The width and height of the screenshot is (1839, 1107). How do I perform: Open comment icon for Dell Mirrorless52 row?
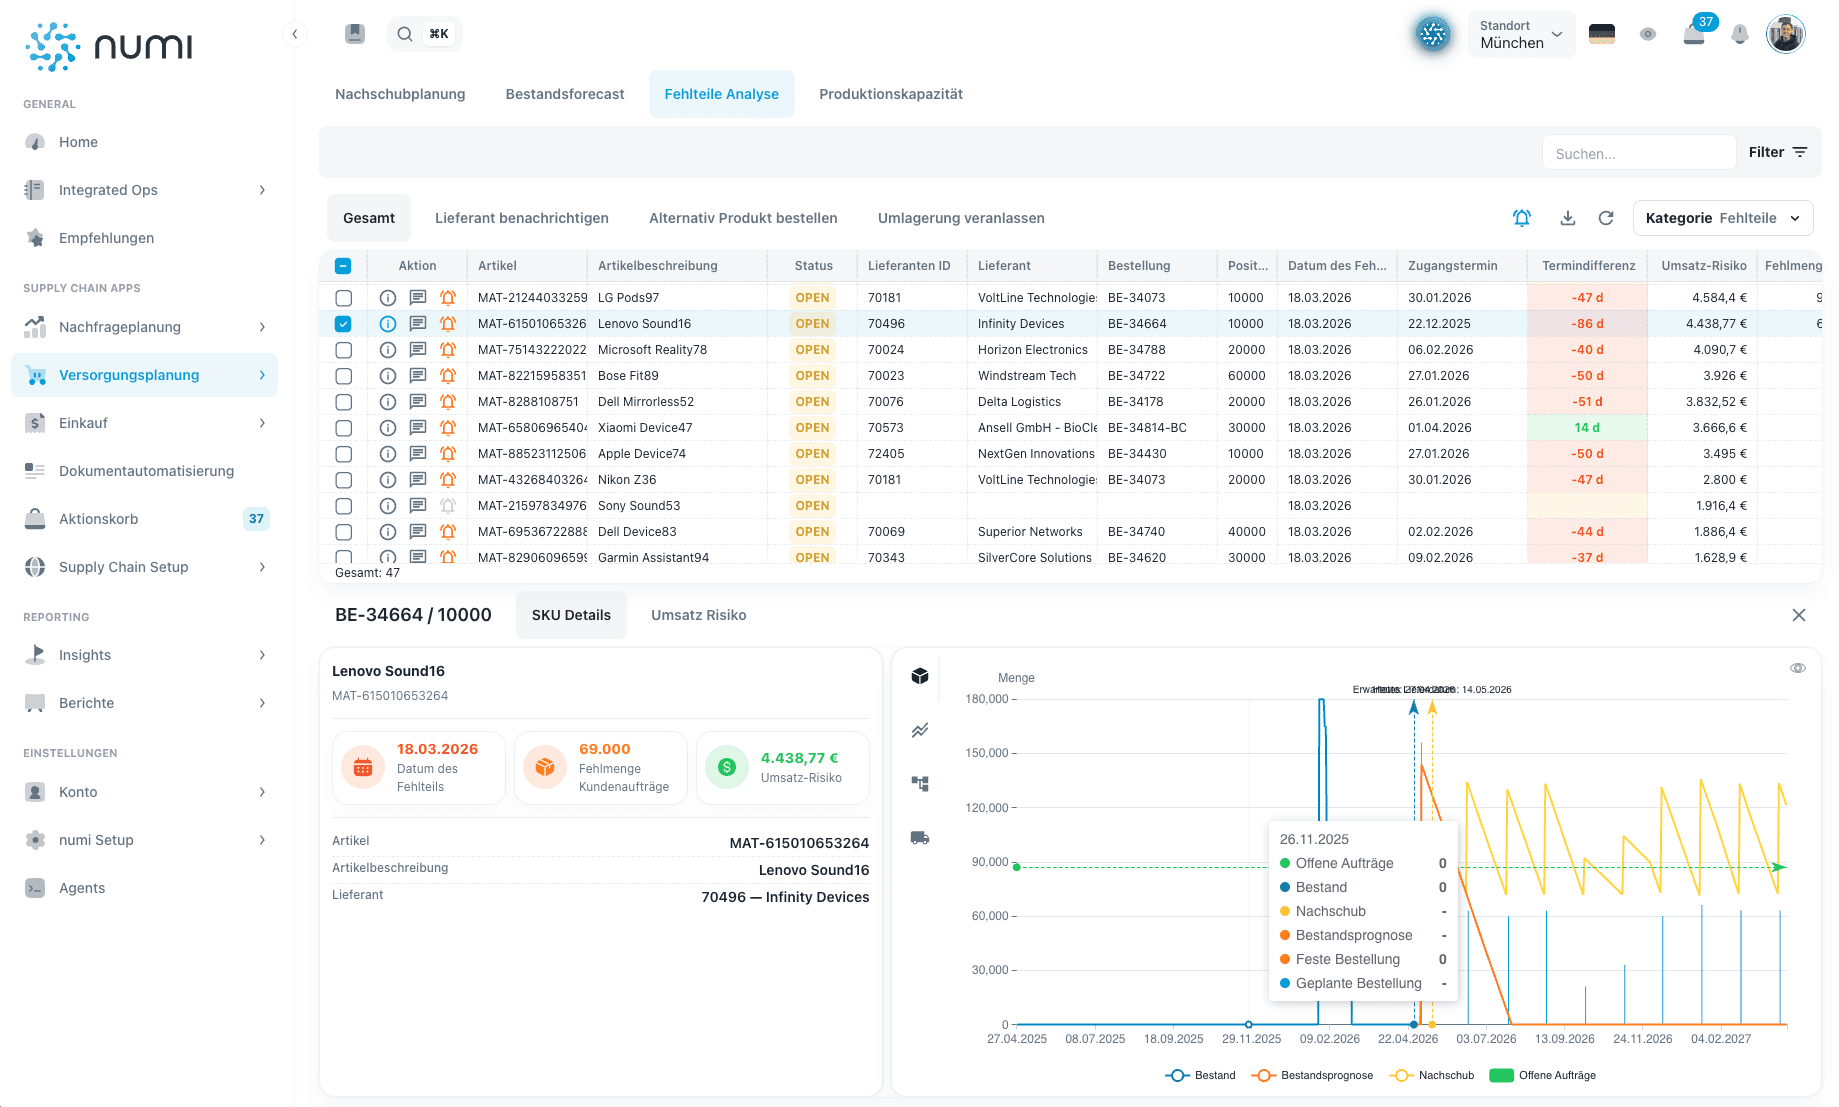418,402
